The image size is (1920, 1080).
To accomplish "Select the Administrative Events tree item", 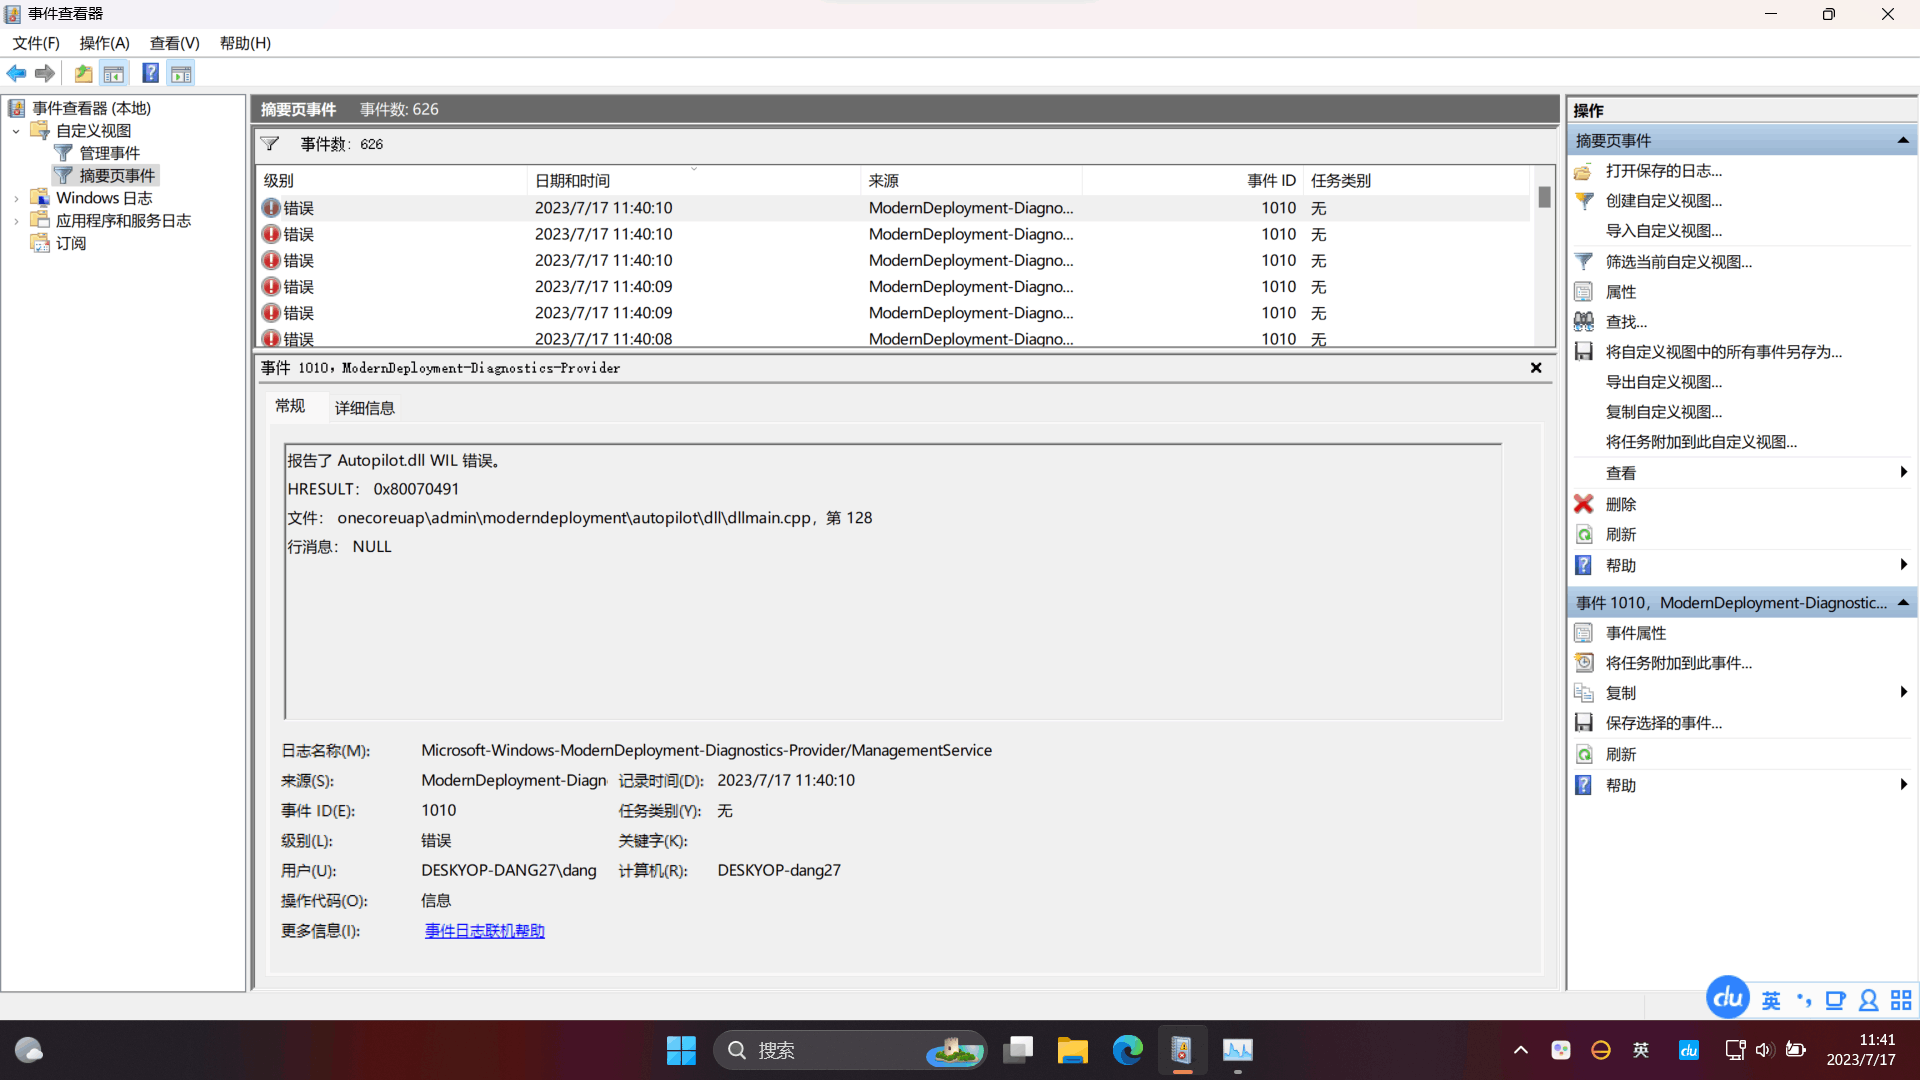I will pyautogui.click(x=109, y=153).
